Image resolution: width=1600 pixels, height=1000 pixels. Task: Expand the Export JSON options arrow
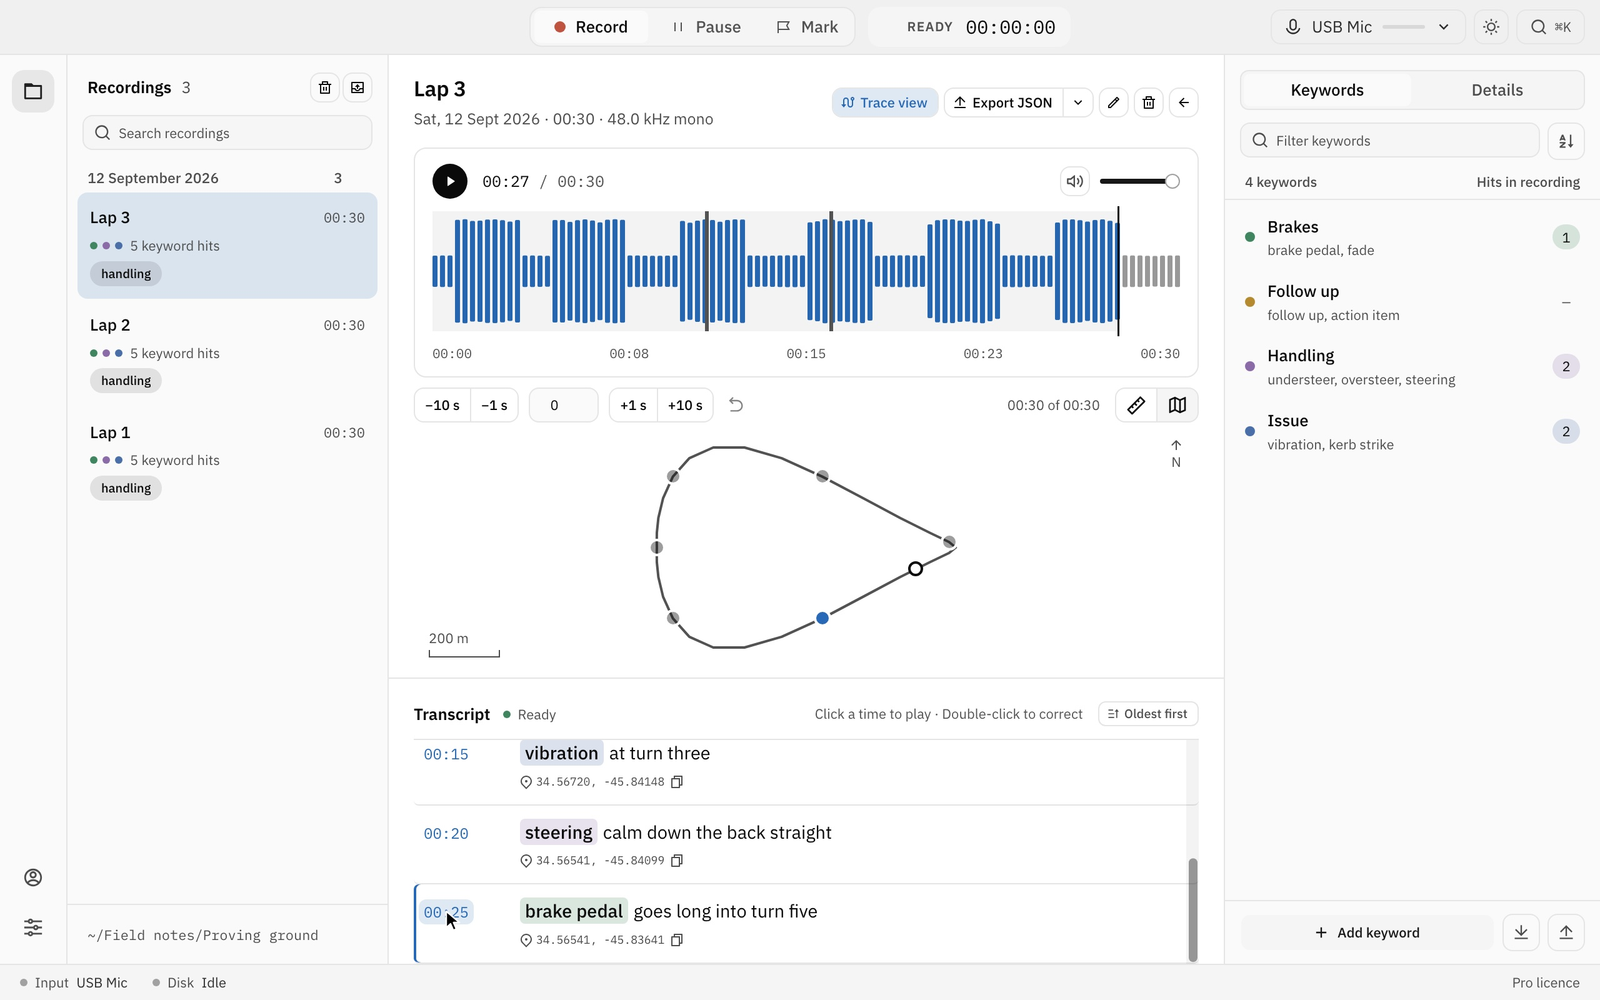point(1078,102)
